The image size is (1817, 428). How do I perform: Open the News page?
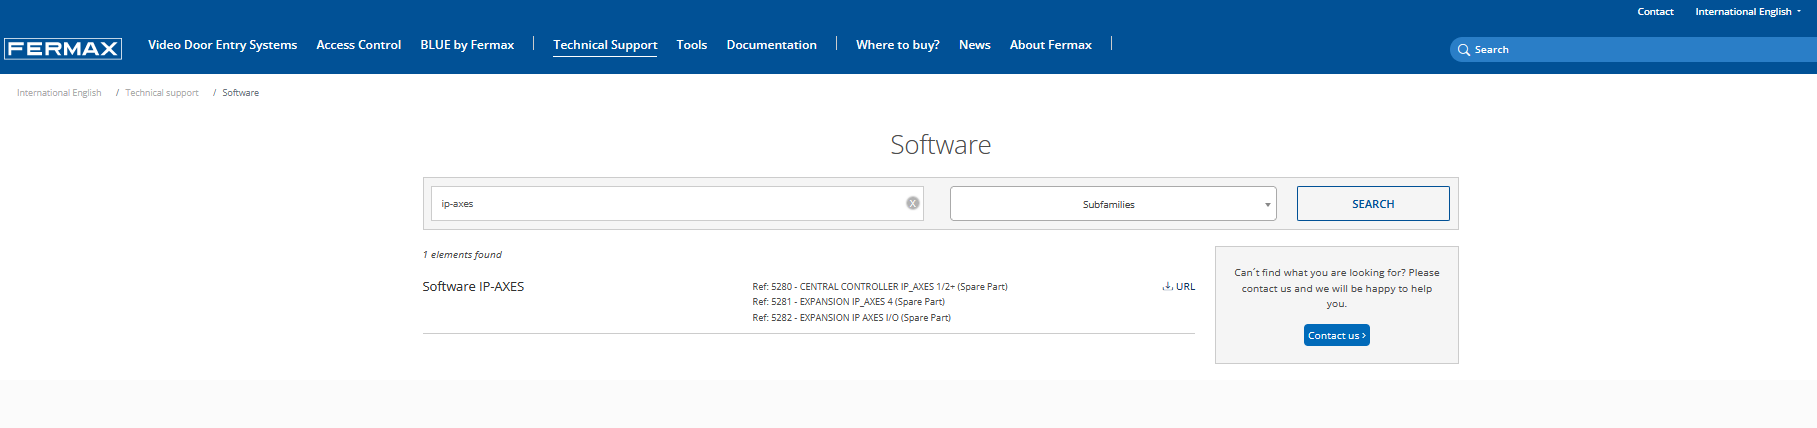[974, 45]
